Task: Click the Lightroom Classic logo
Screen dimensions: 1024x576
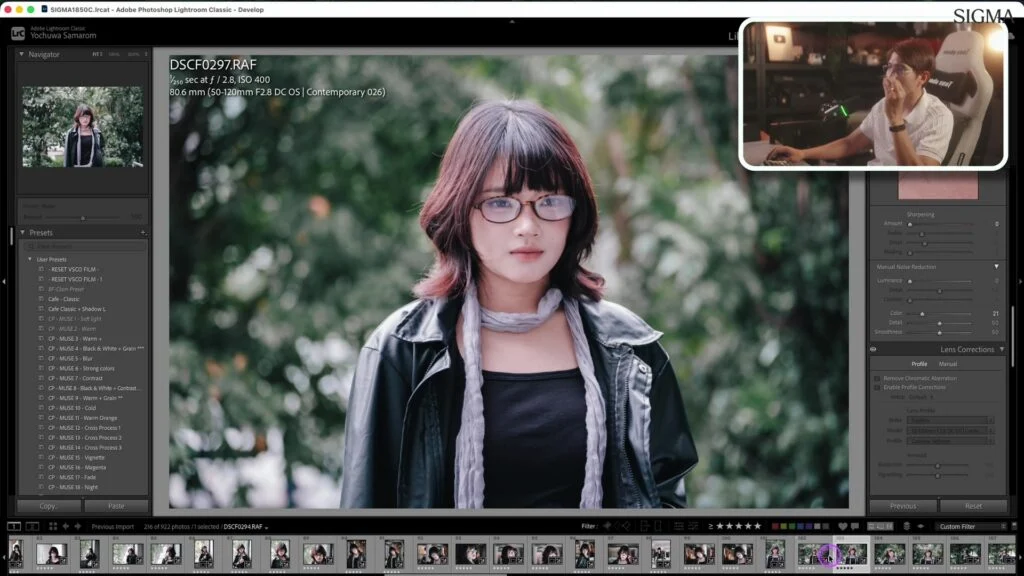Action: click(18, 33)
